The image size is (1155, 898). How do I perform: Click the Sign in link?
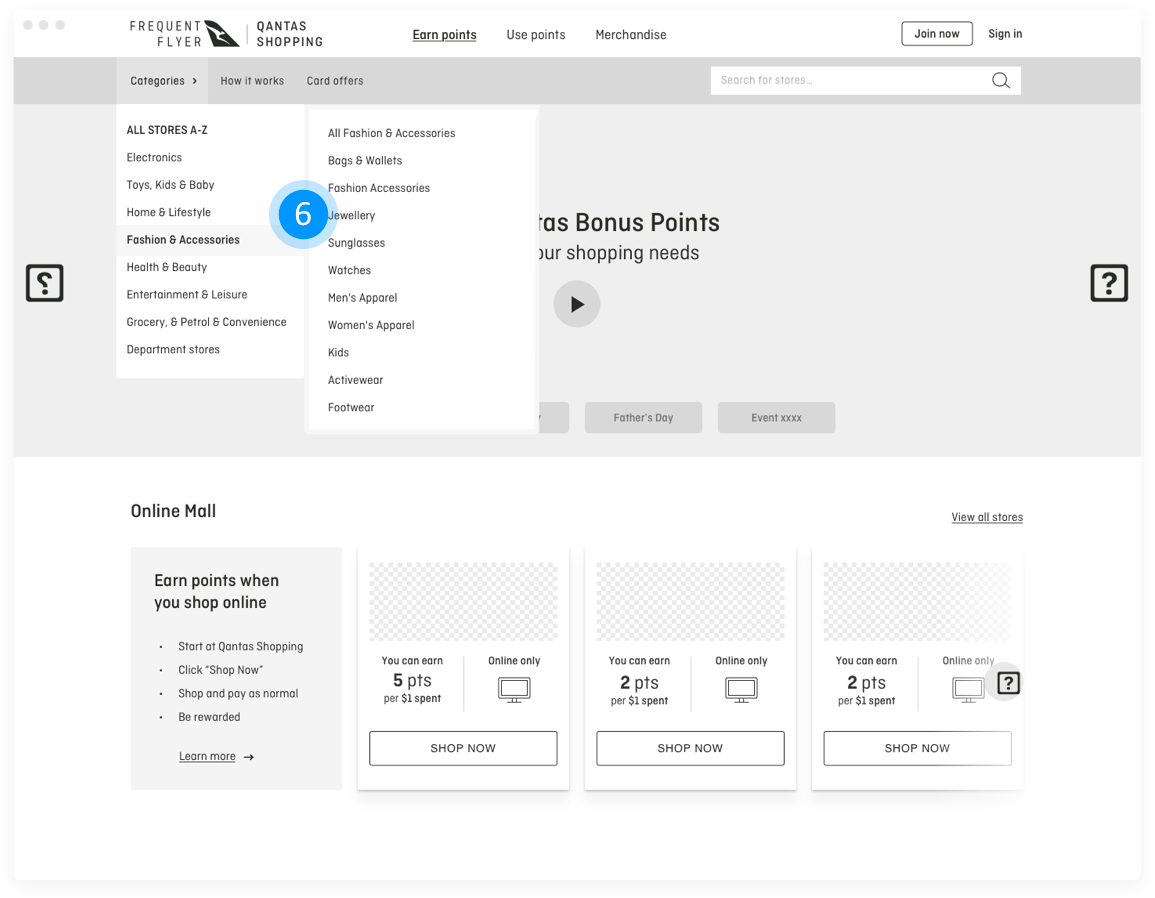(1005, 34)
